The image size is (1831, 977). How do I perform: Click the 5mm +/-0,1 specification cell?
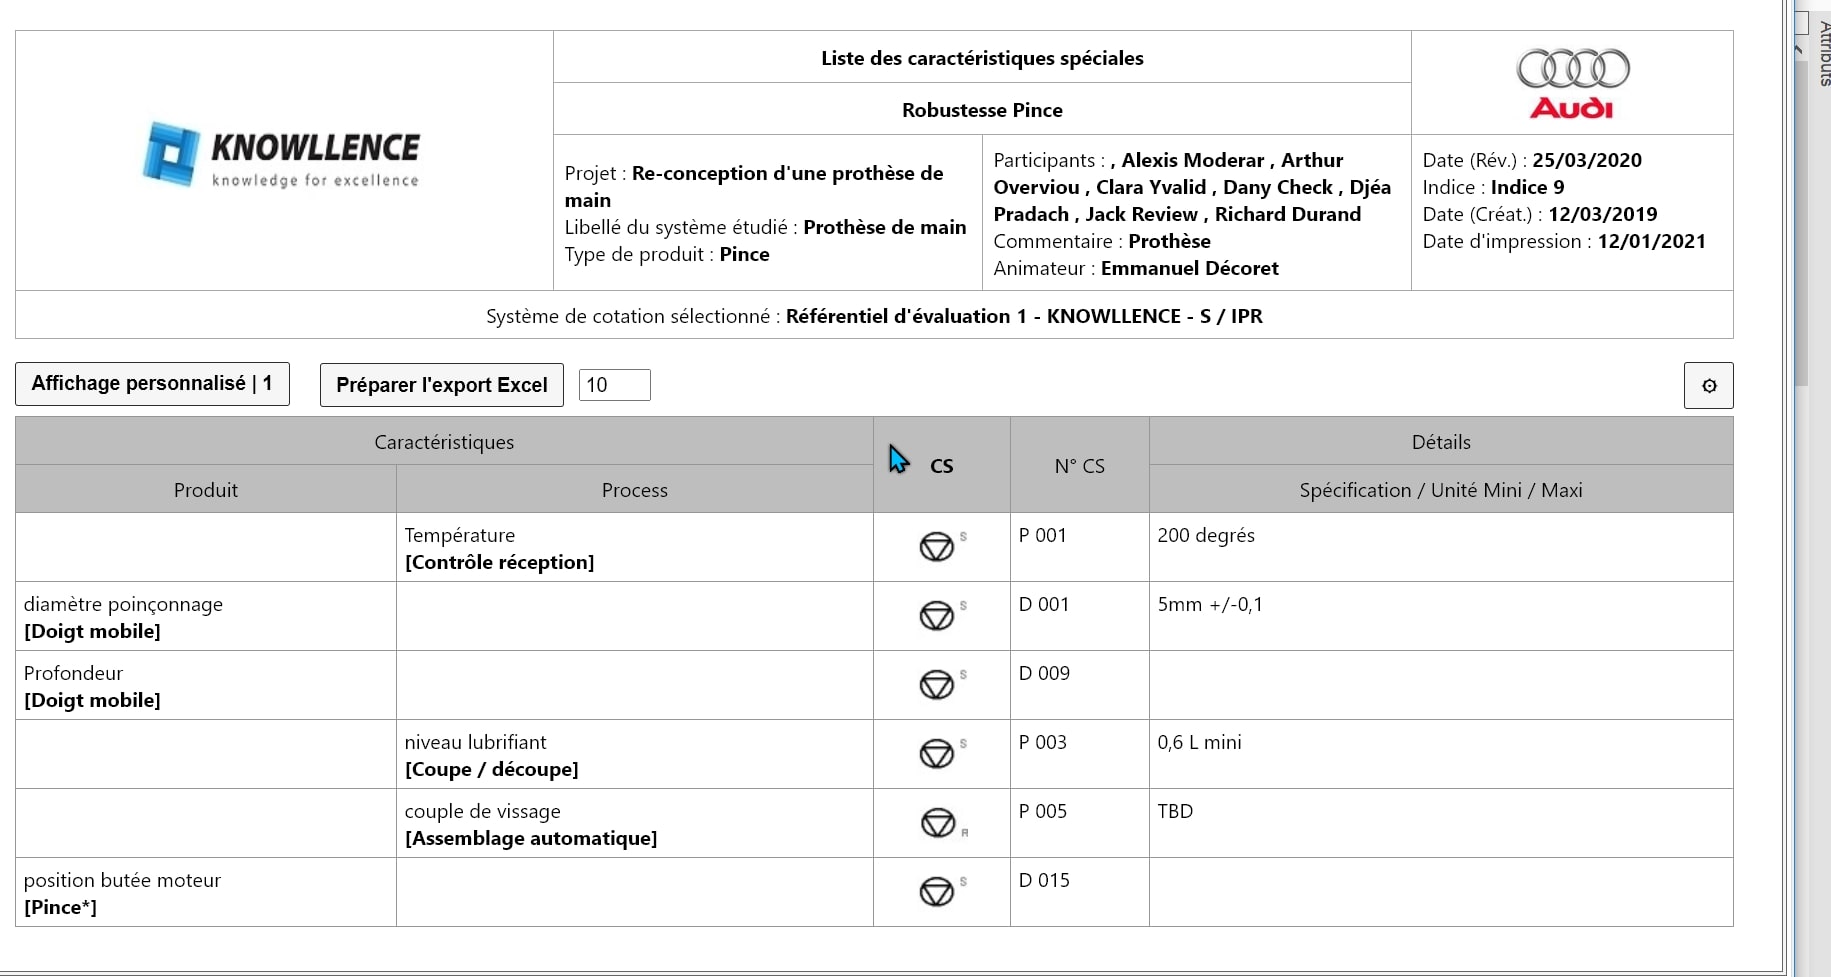tap(1441, 617)
